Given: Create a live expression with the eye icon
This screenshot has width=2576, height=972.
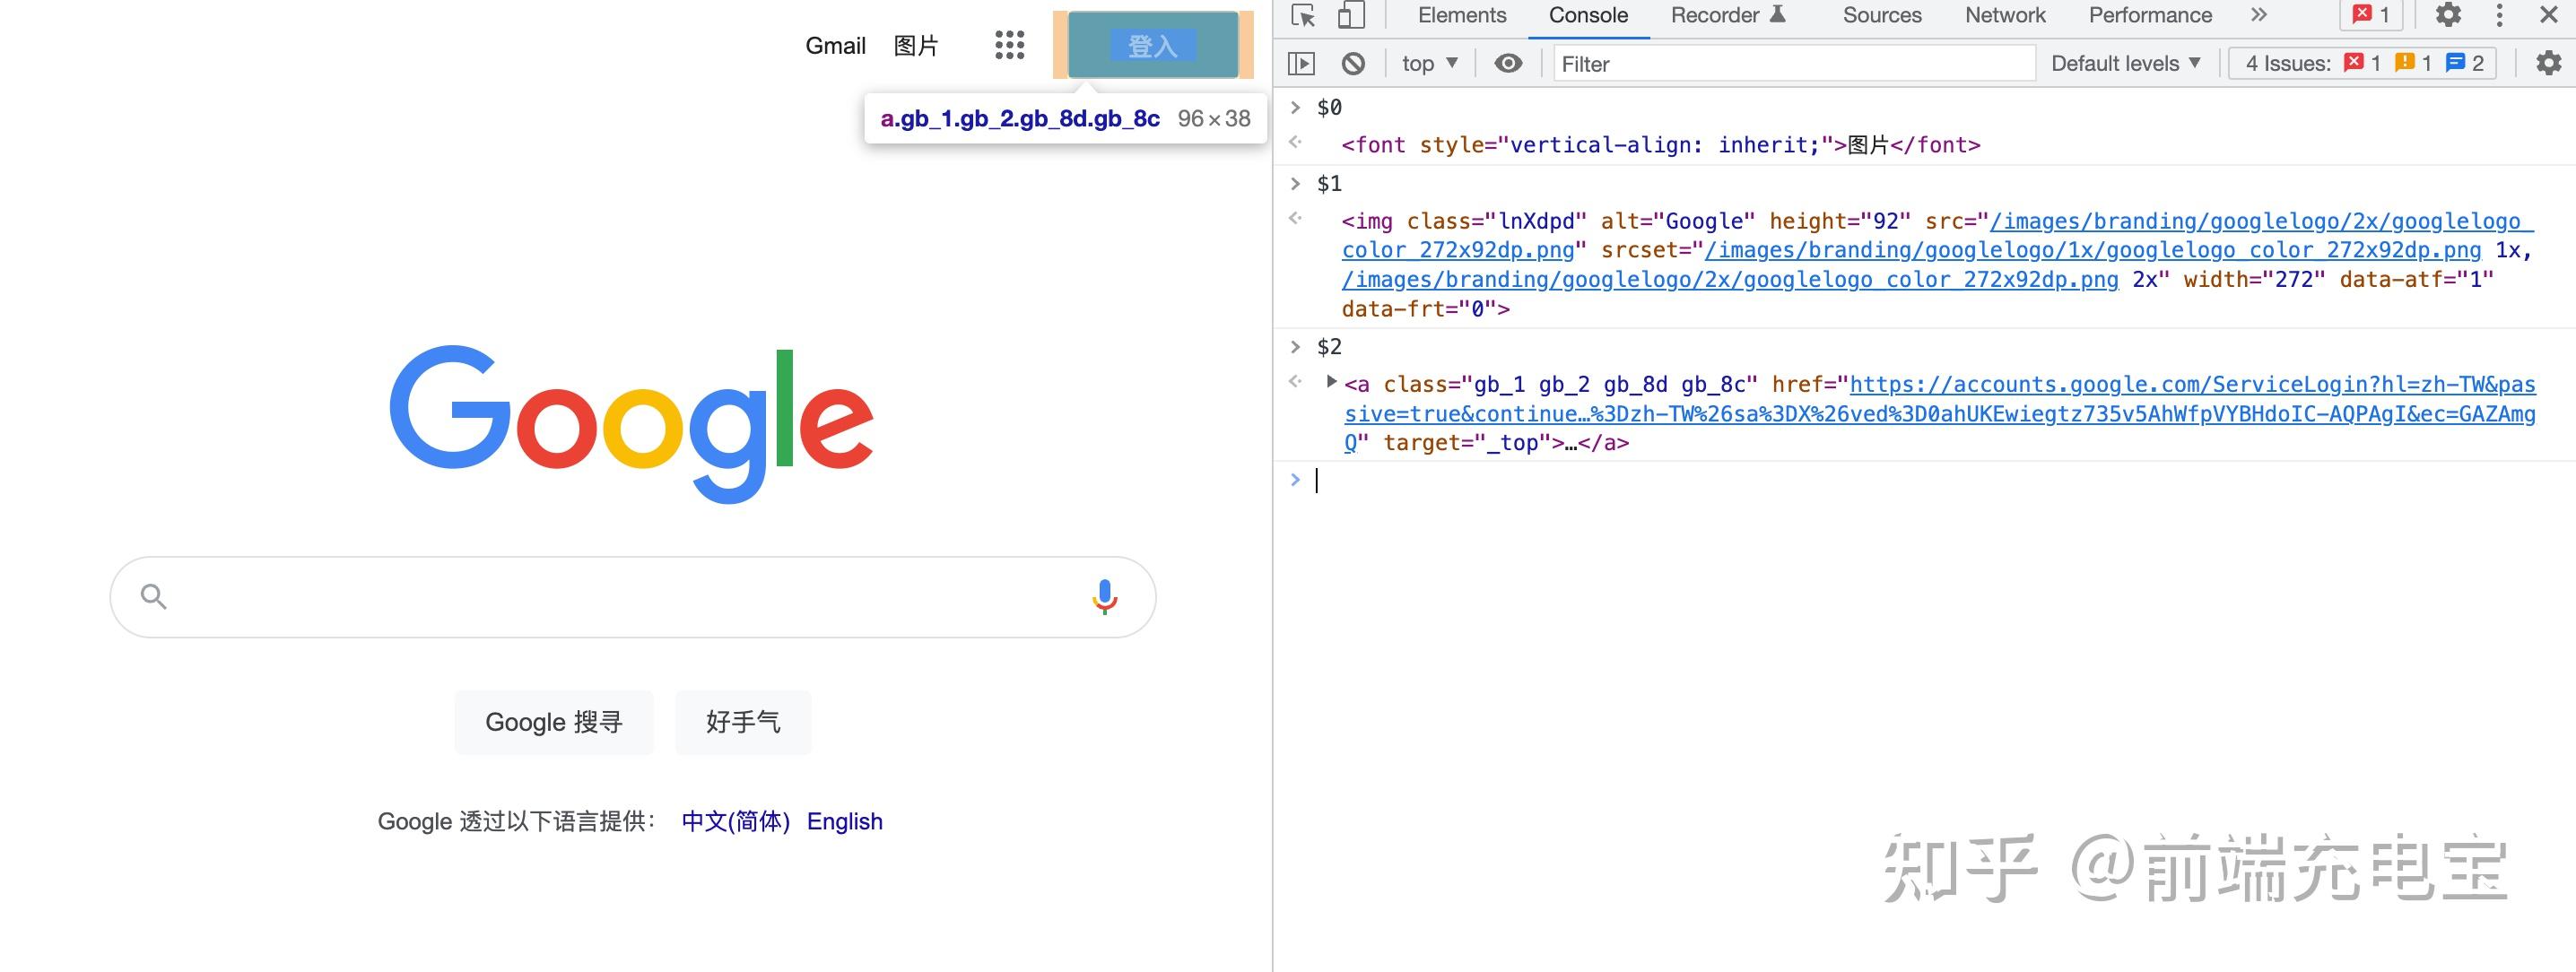Looking at the screenshot, I should 1507,63.
